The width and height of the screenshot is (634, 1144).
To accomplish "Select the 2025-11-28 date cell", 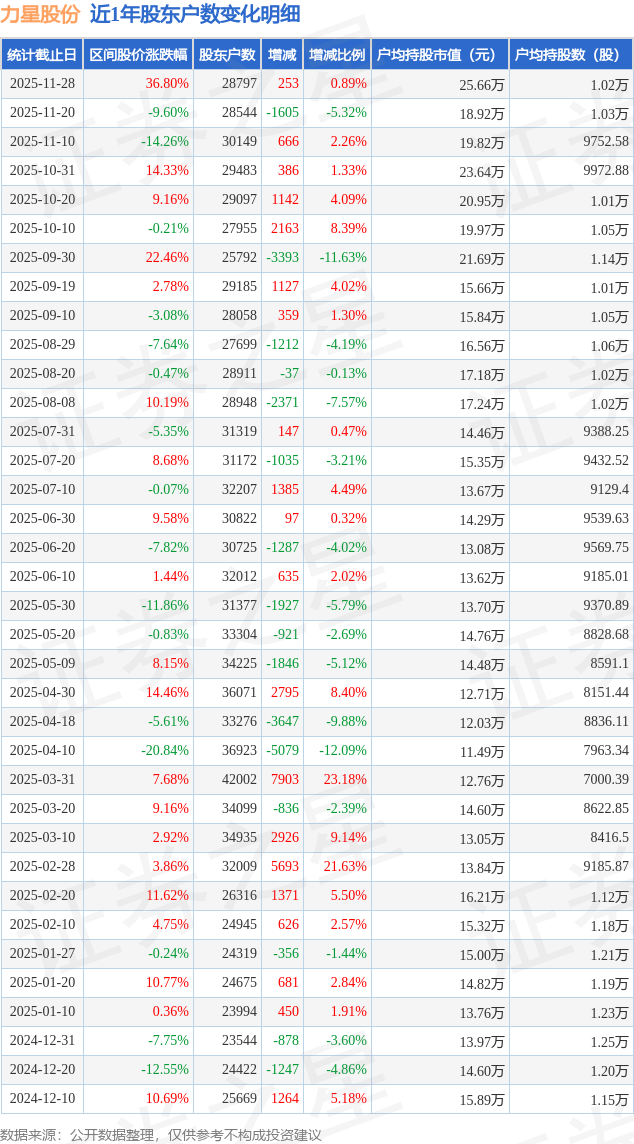I will click(x=43, y=84).
